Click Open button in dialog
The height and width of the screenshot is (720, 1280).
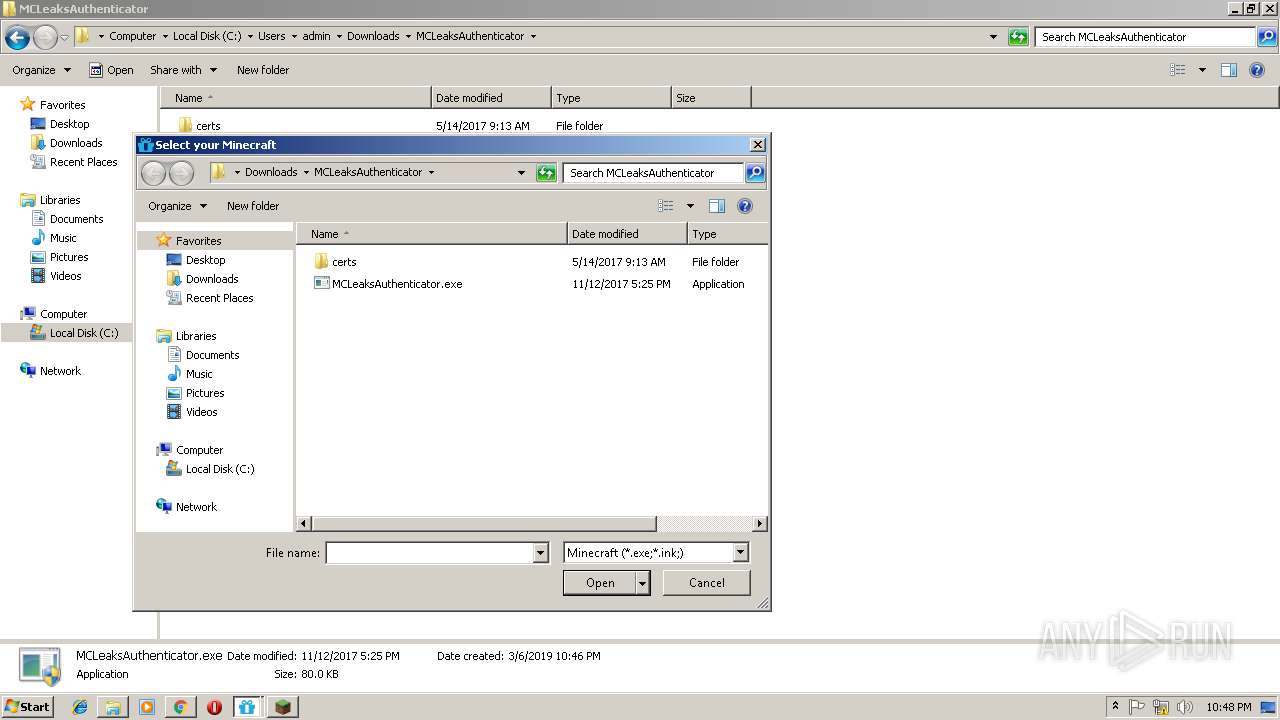(x=600, y=583)
